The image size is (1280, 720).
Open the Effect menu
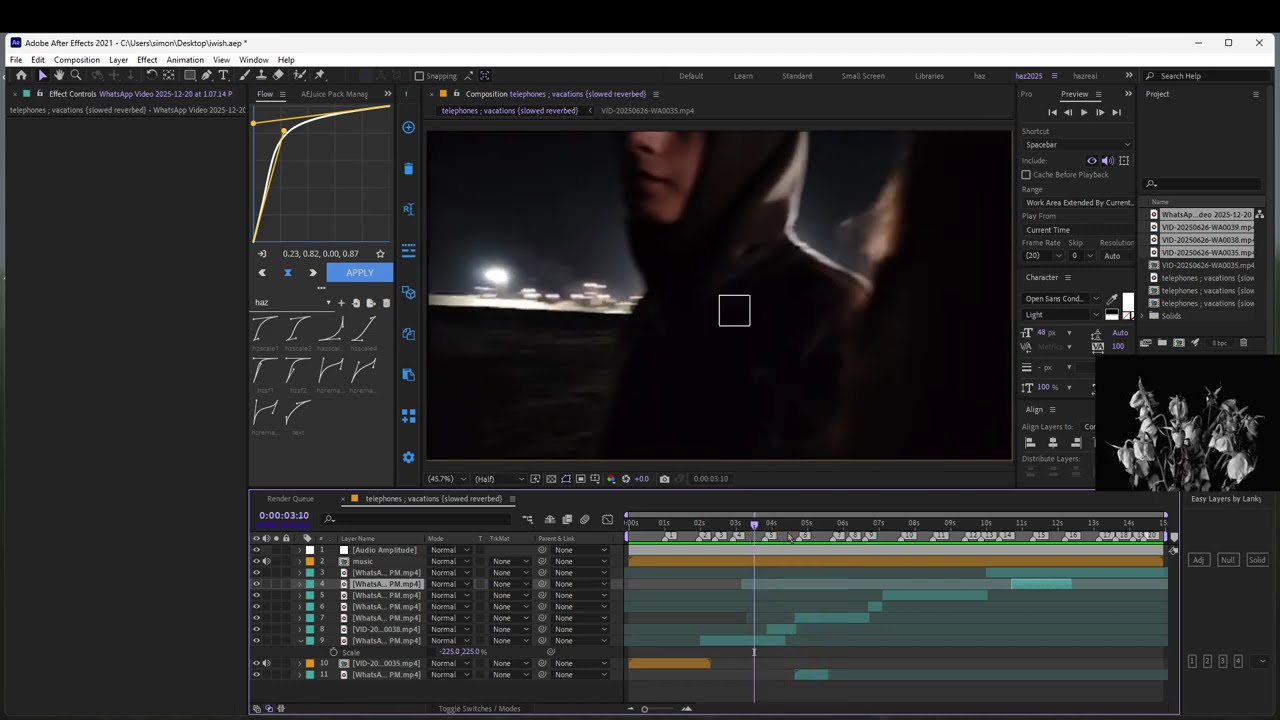pos(147,60)
